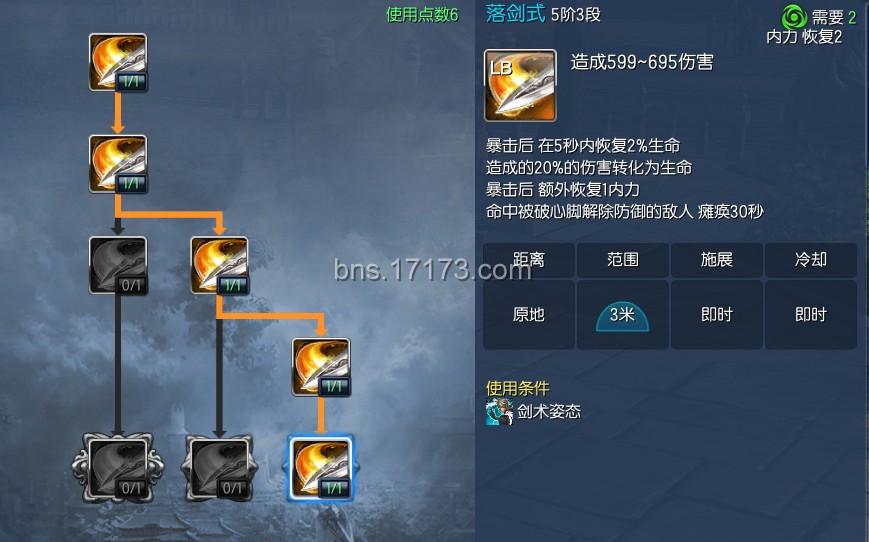The width and height of the screenshot is (869, 542).
Task: Click the 范围 column header
Action: point(622,259)
